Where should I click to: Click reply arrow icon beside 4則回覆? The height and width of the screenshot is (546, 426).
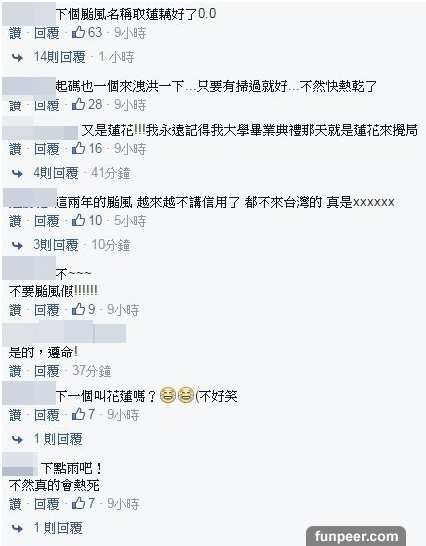coord(17,173)
